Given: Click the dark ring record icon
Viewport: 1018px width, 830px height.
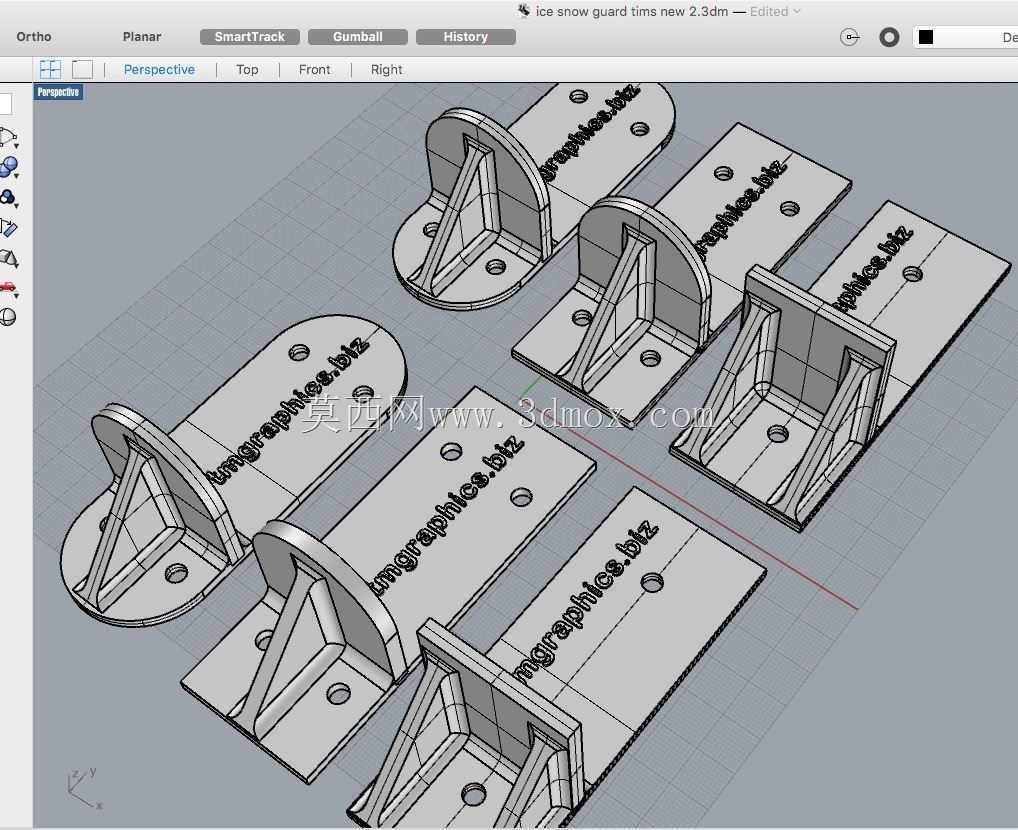Looking at the screenshot, I should [889, 37].
